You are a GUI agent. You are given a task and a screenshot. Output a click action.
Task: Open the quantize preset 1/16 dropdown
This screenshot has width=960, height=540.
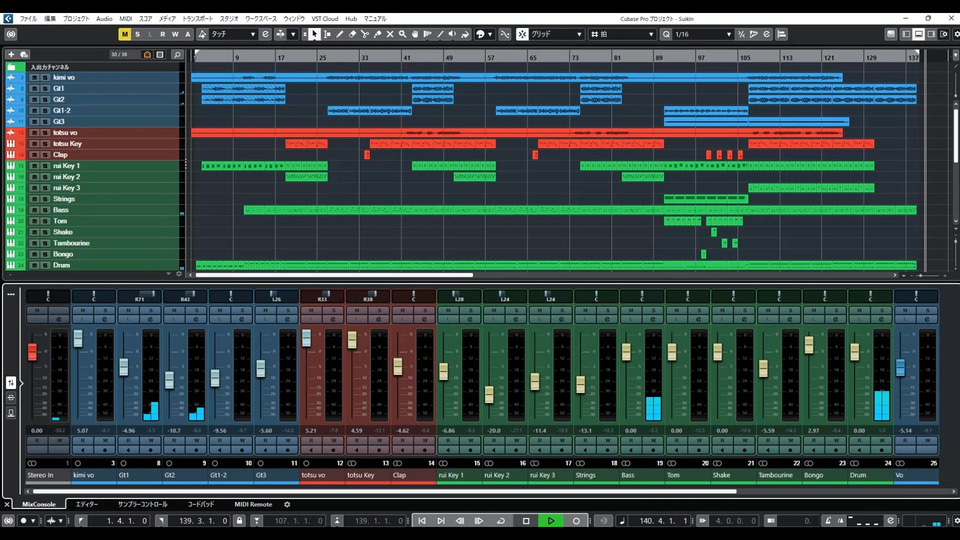point(703,34)
